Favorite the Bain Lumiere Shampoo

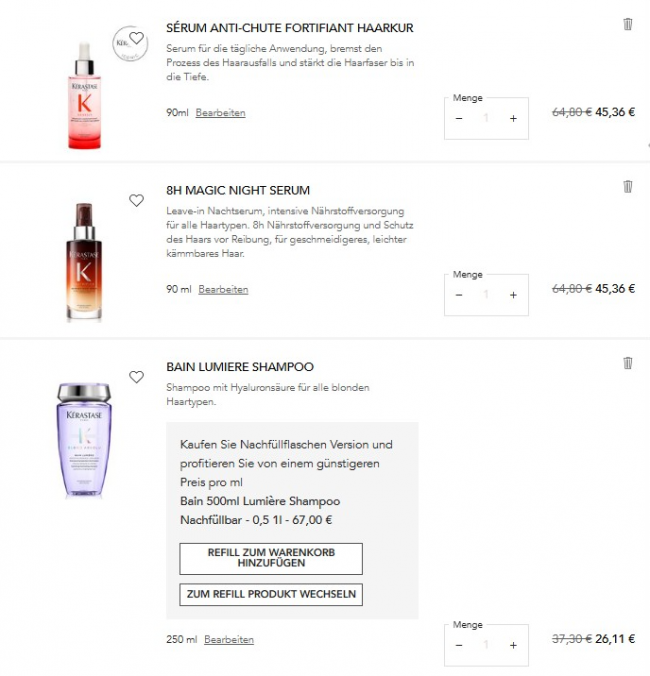click(136, 377)
